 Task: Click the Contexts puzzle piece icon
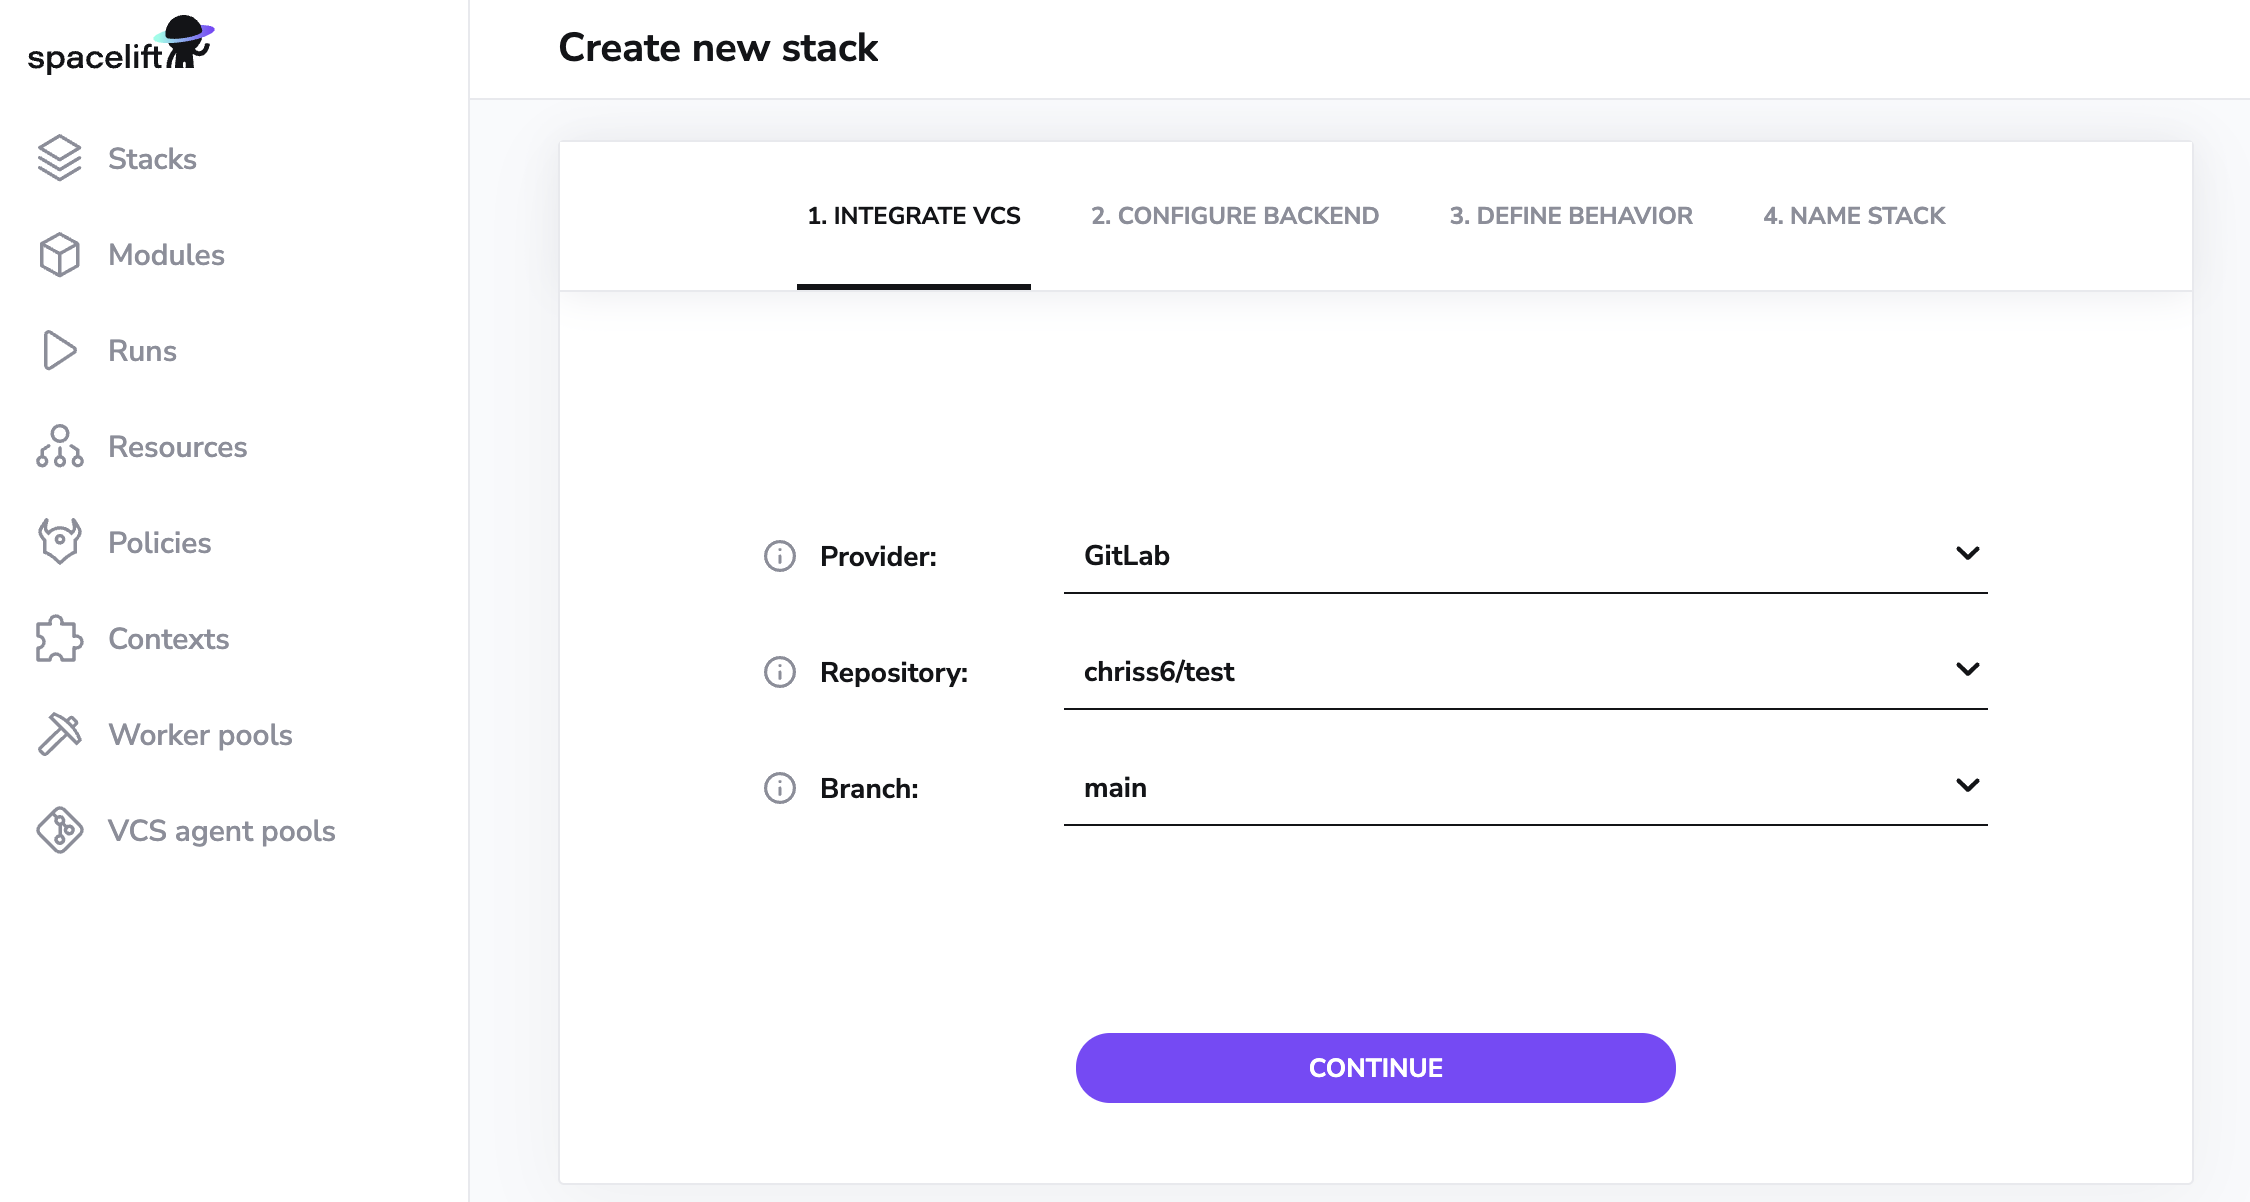pyautogui.click(x=59, y=638)
